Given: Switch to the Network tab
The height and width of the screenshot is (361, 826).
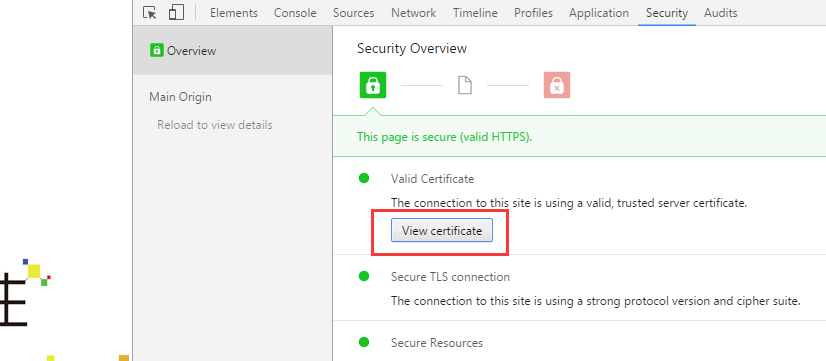Looking at the screenshot, I should point(414,13).
